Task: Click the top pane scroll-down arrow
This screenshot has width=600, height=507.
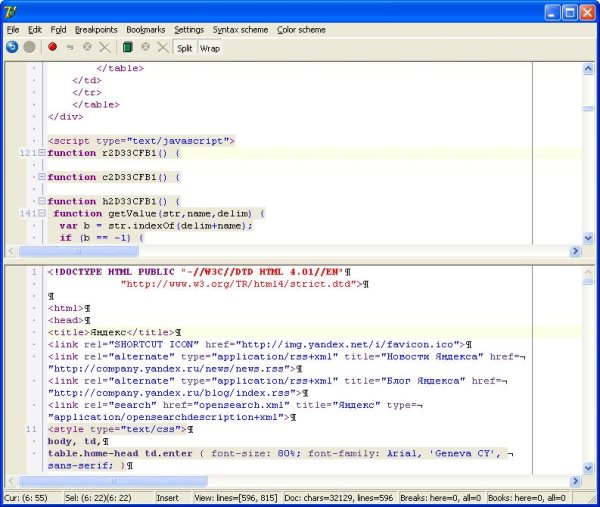Action: [x=588, y=238]
